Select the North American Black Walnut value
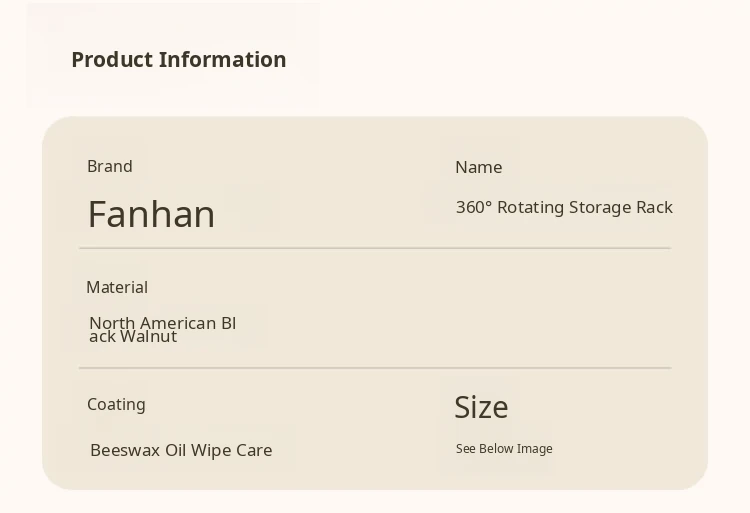Screen dimensions: 750x513 162,329
